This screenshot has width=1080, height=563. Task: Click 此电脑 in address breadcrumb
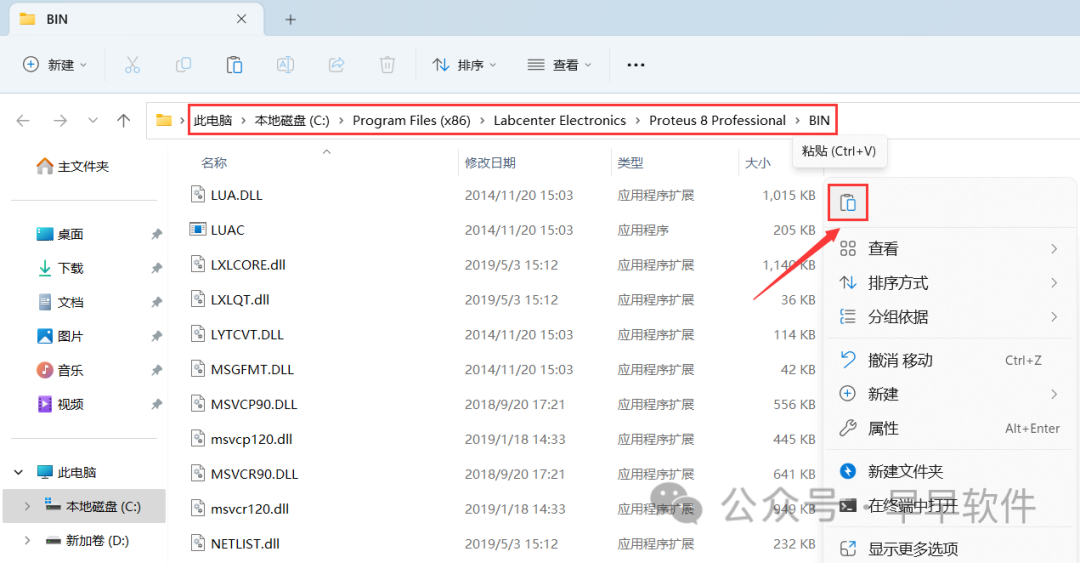point(213,121)
